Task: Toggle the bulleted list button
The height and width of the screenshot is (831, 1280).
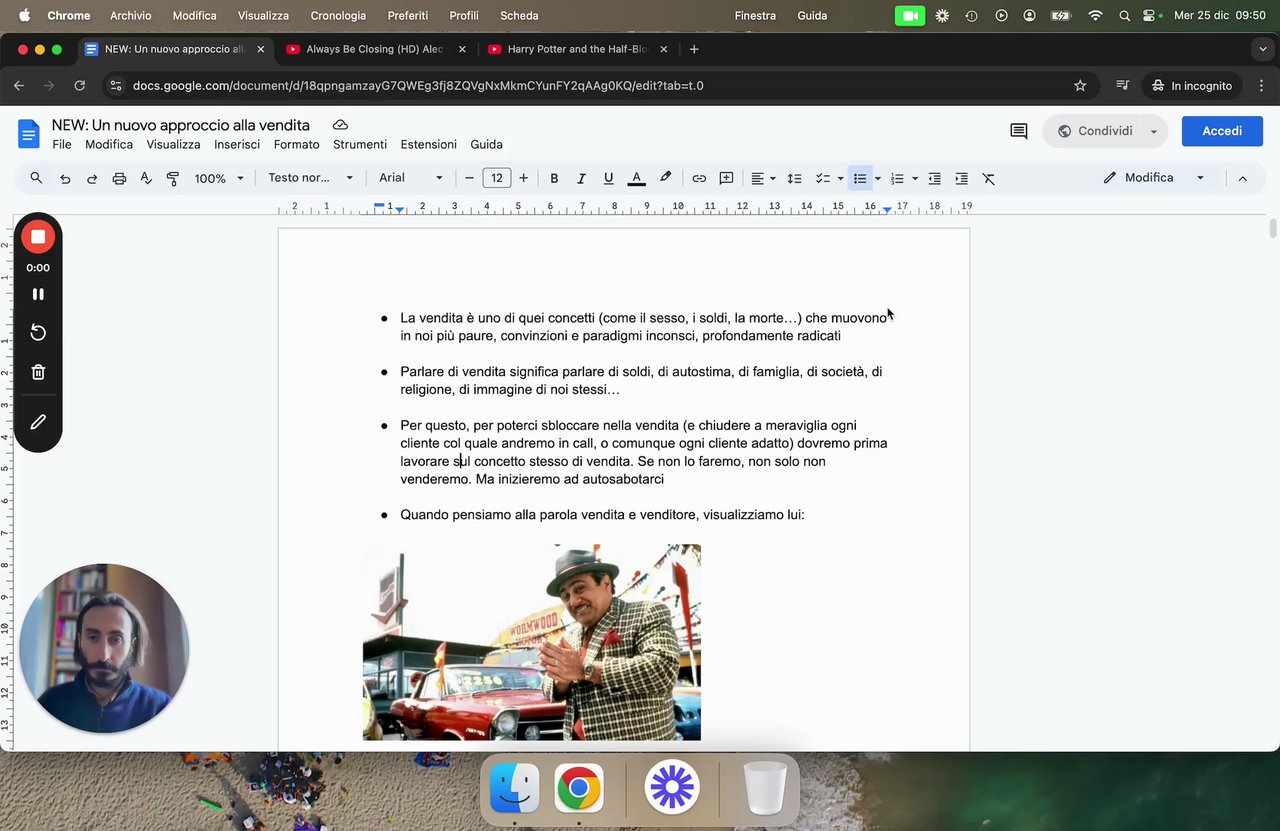Action: coord(860,178)
